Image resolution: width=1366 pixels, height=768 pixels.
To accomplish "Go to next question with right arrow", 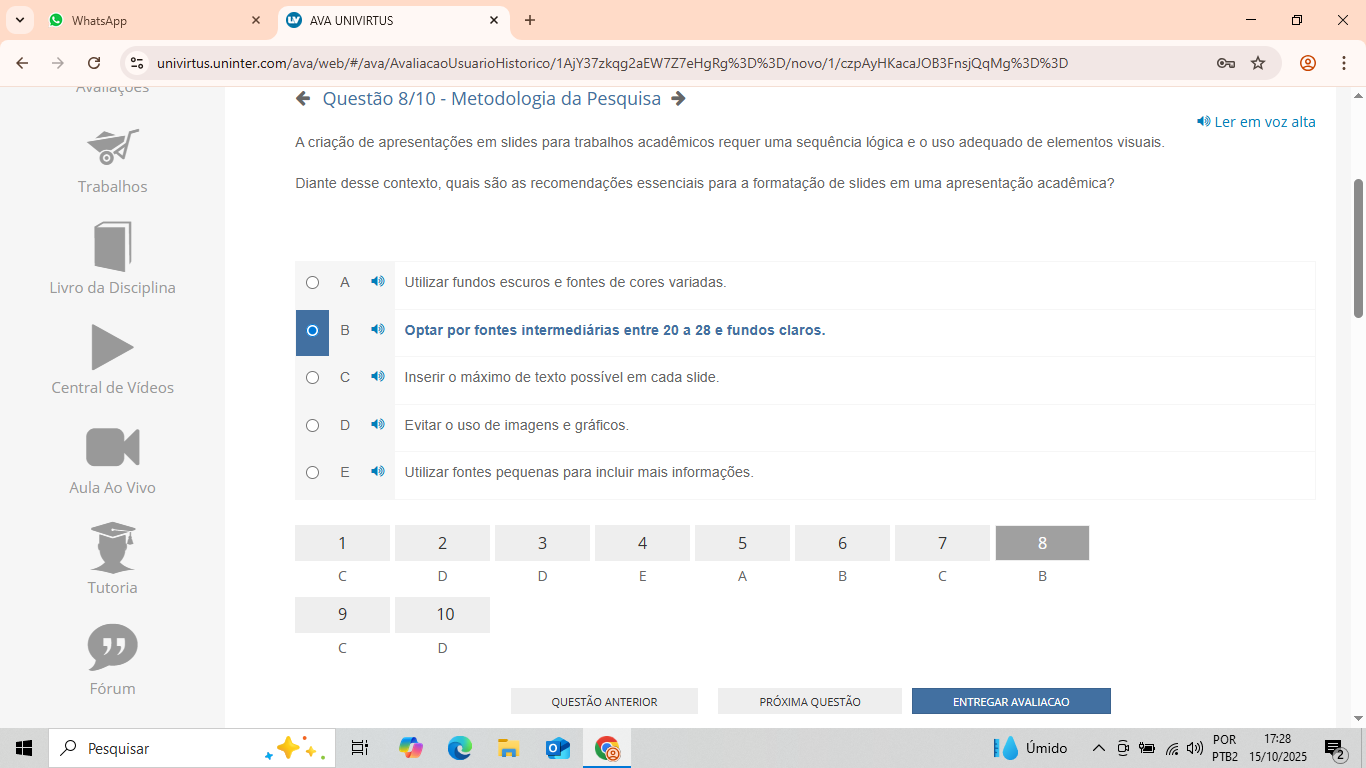I will pos(678,98).
